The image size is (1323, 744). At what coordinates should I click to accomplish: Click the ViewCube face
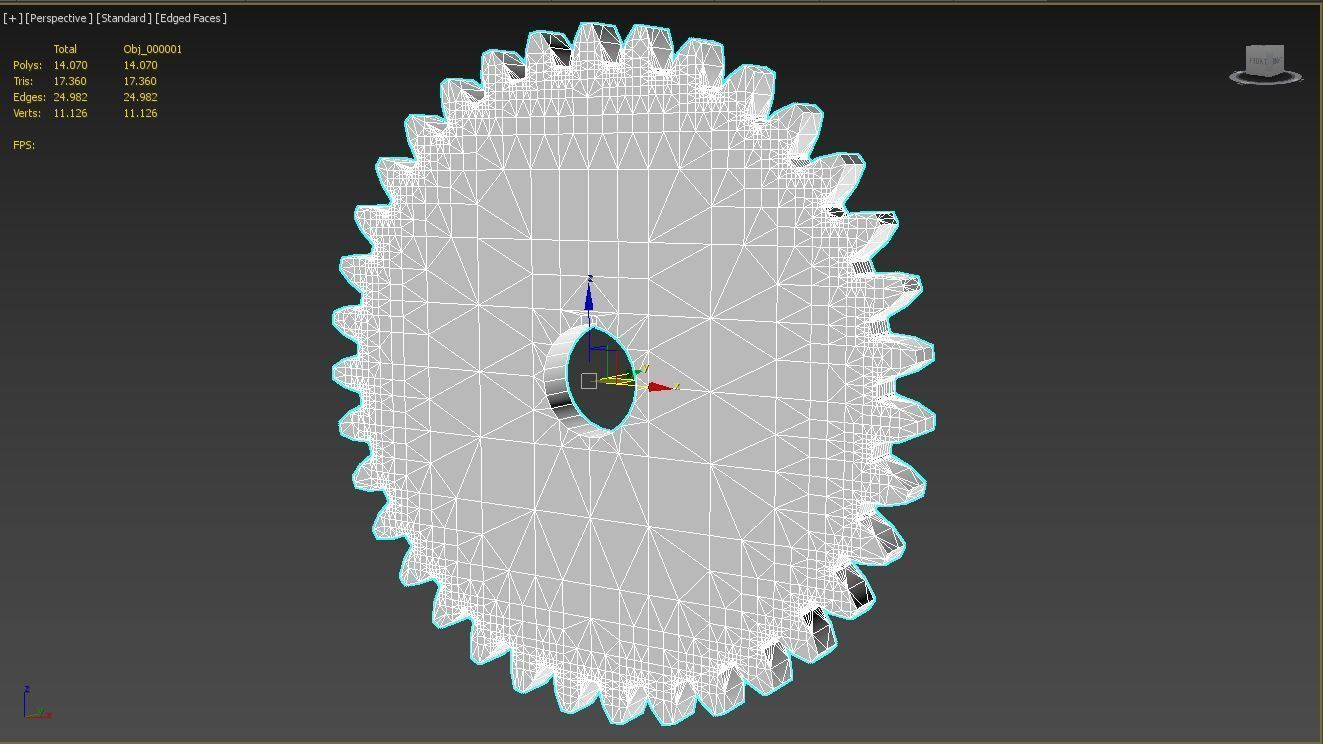click(x=1264, y=59)
